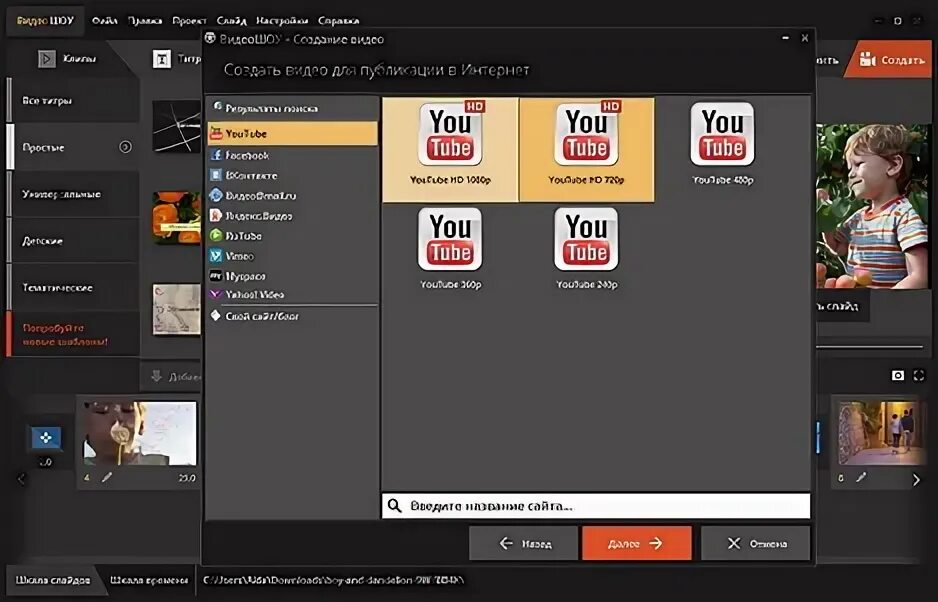Close the Создание видео dialog
The height and width of the screenshot is (602, 938).
point(805,38)
